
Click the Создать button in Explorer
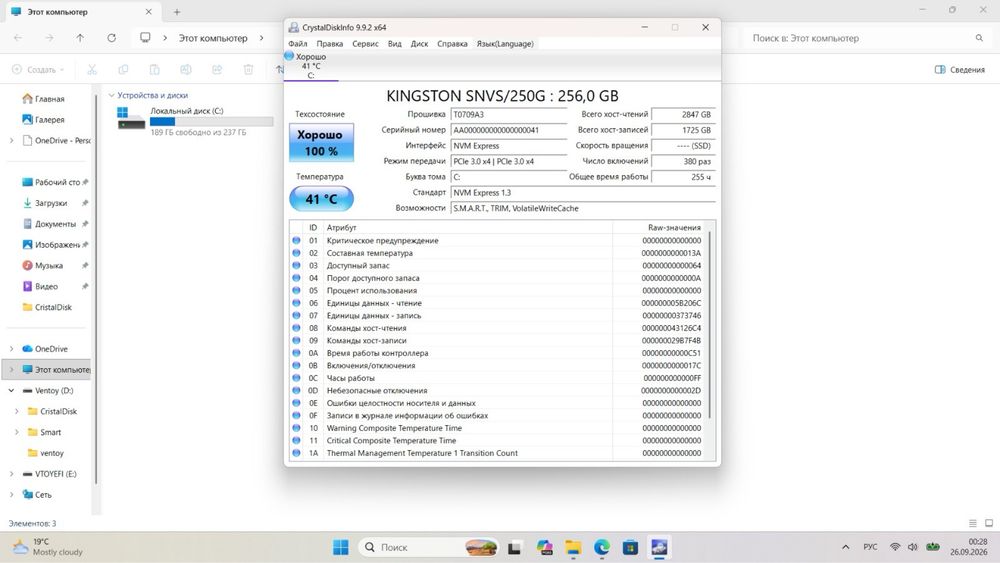38,69
